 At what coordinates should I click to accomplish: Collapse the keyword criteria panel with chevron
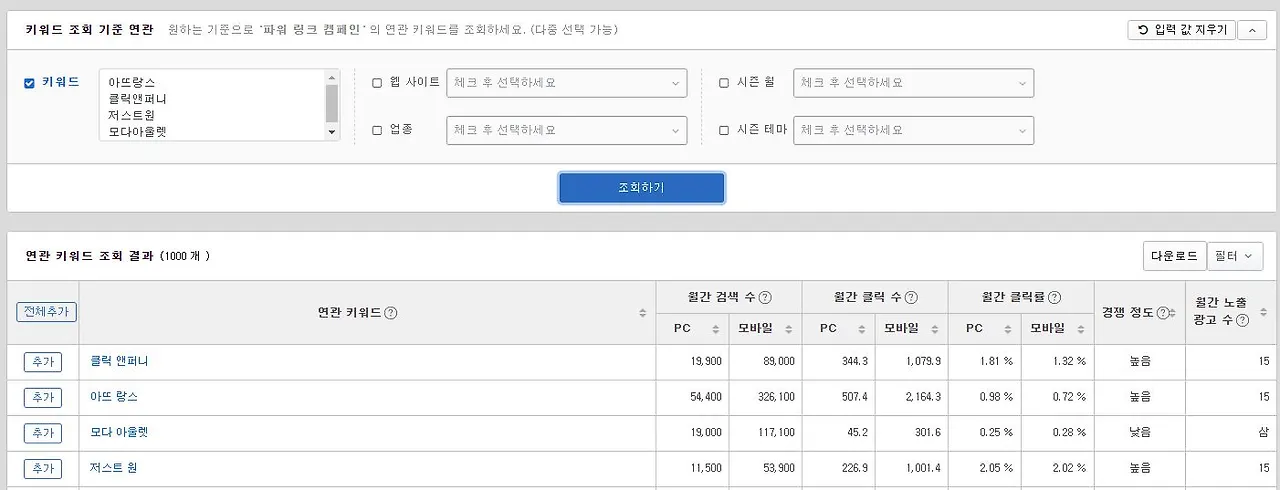[x=1252, y=30]
